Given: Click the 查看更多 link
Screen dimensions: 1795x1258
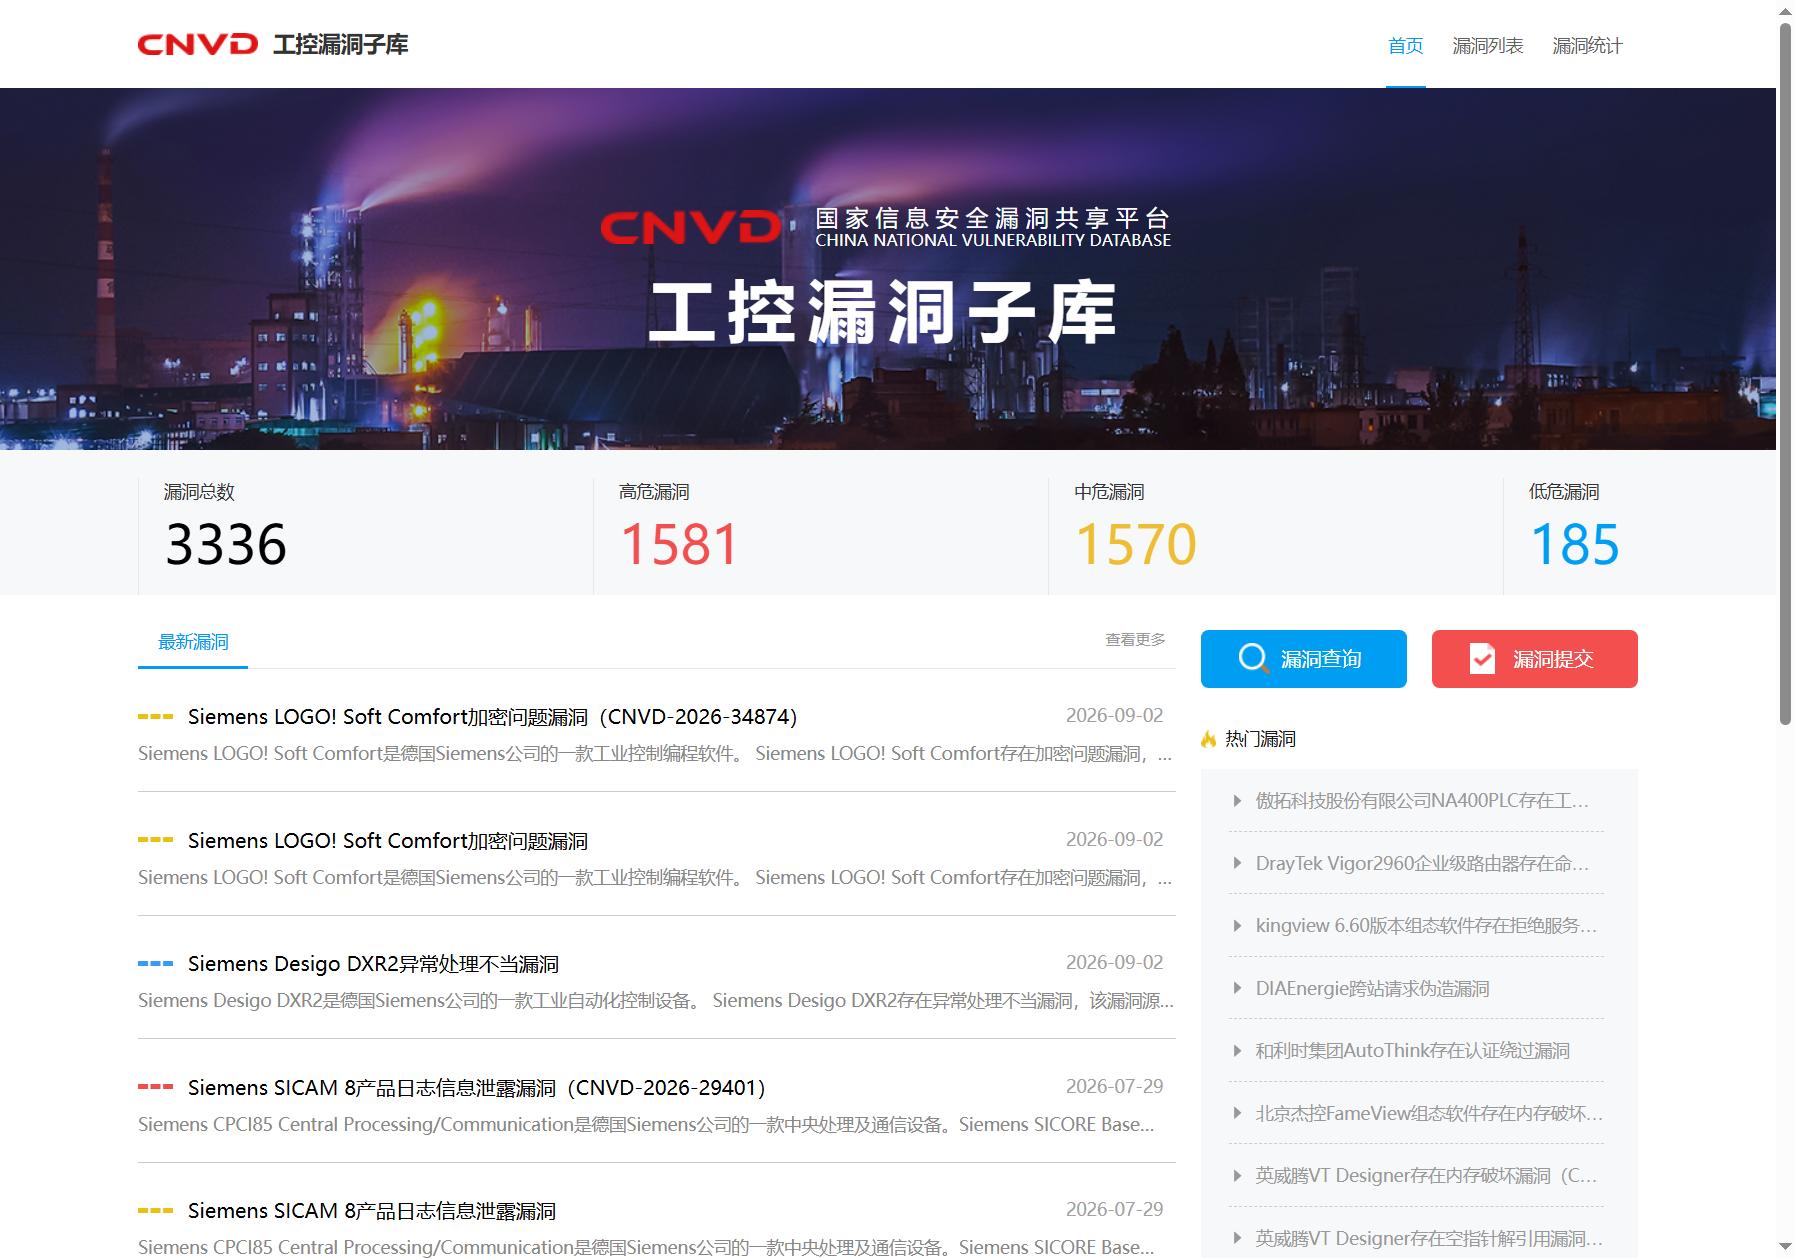Looking at the screenshot, I should pyautogui.click(x=1135, y=640).
